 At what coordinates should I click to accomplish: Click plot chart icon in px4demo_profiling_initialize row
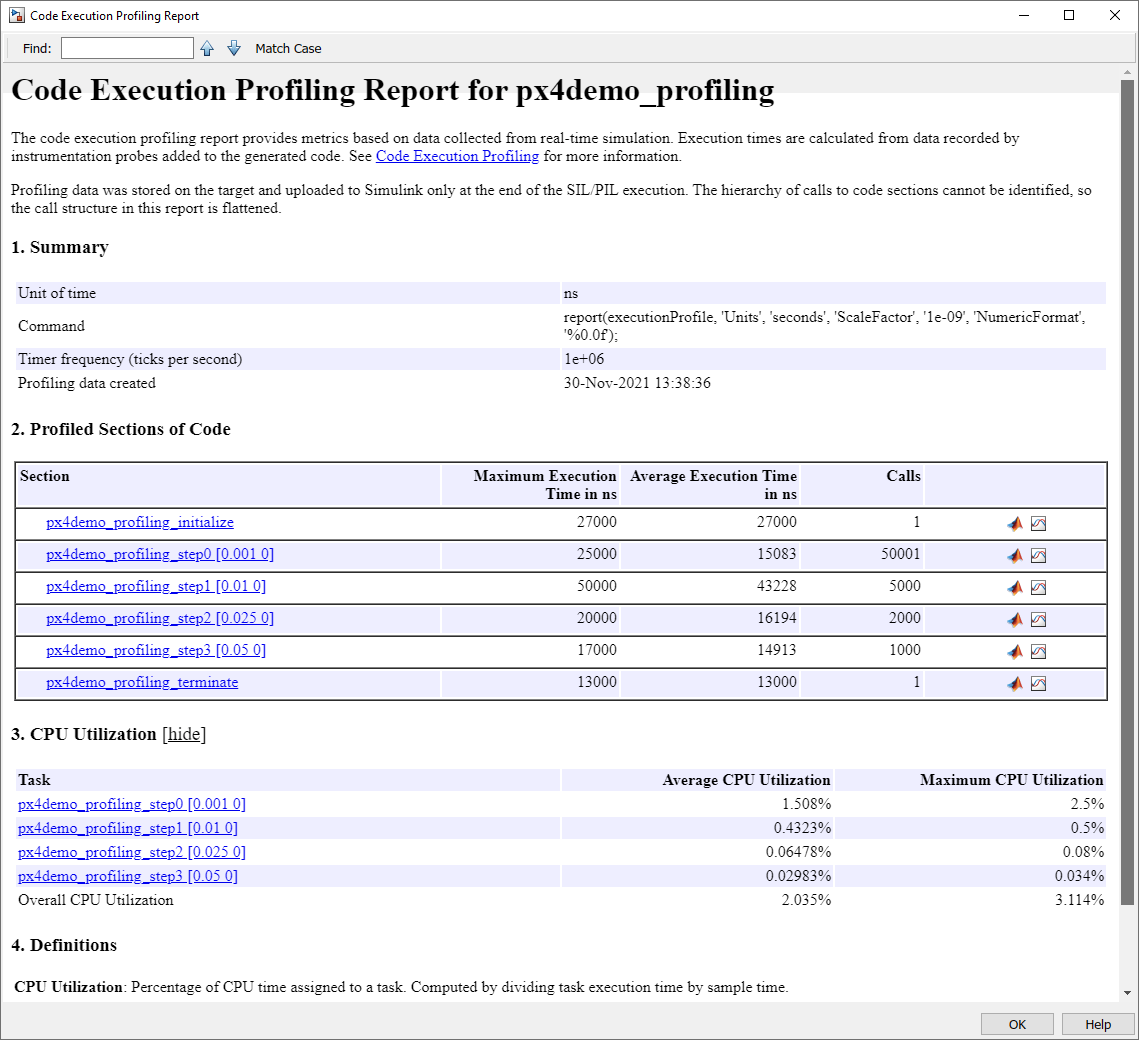pyautogui.click(x=1039, y=524)
